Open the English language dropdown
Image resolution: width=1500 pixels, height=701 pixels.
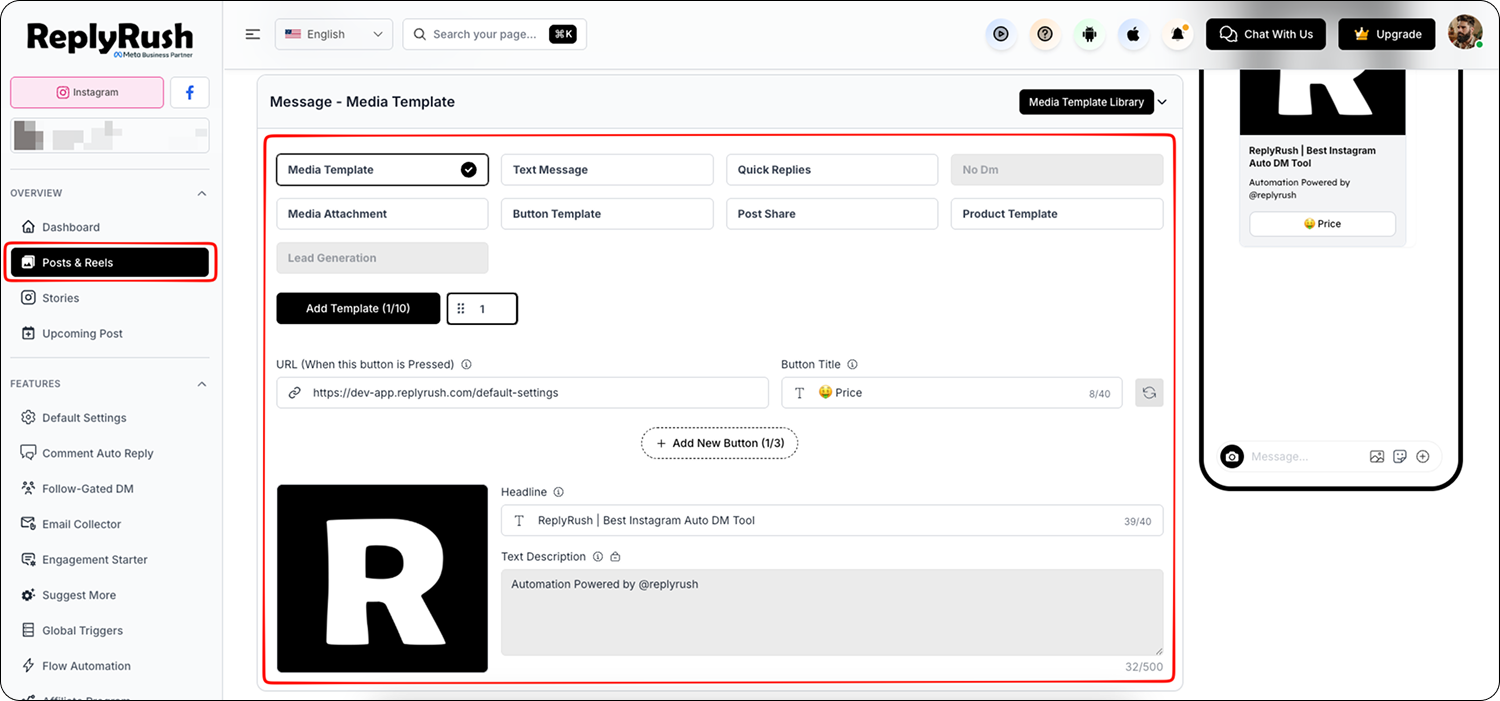coord(334,34)
